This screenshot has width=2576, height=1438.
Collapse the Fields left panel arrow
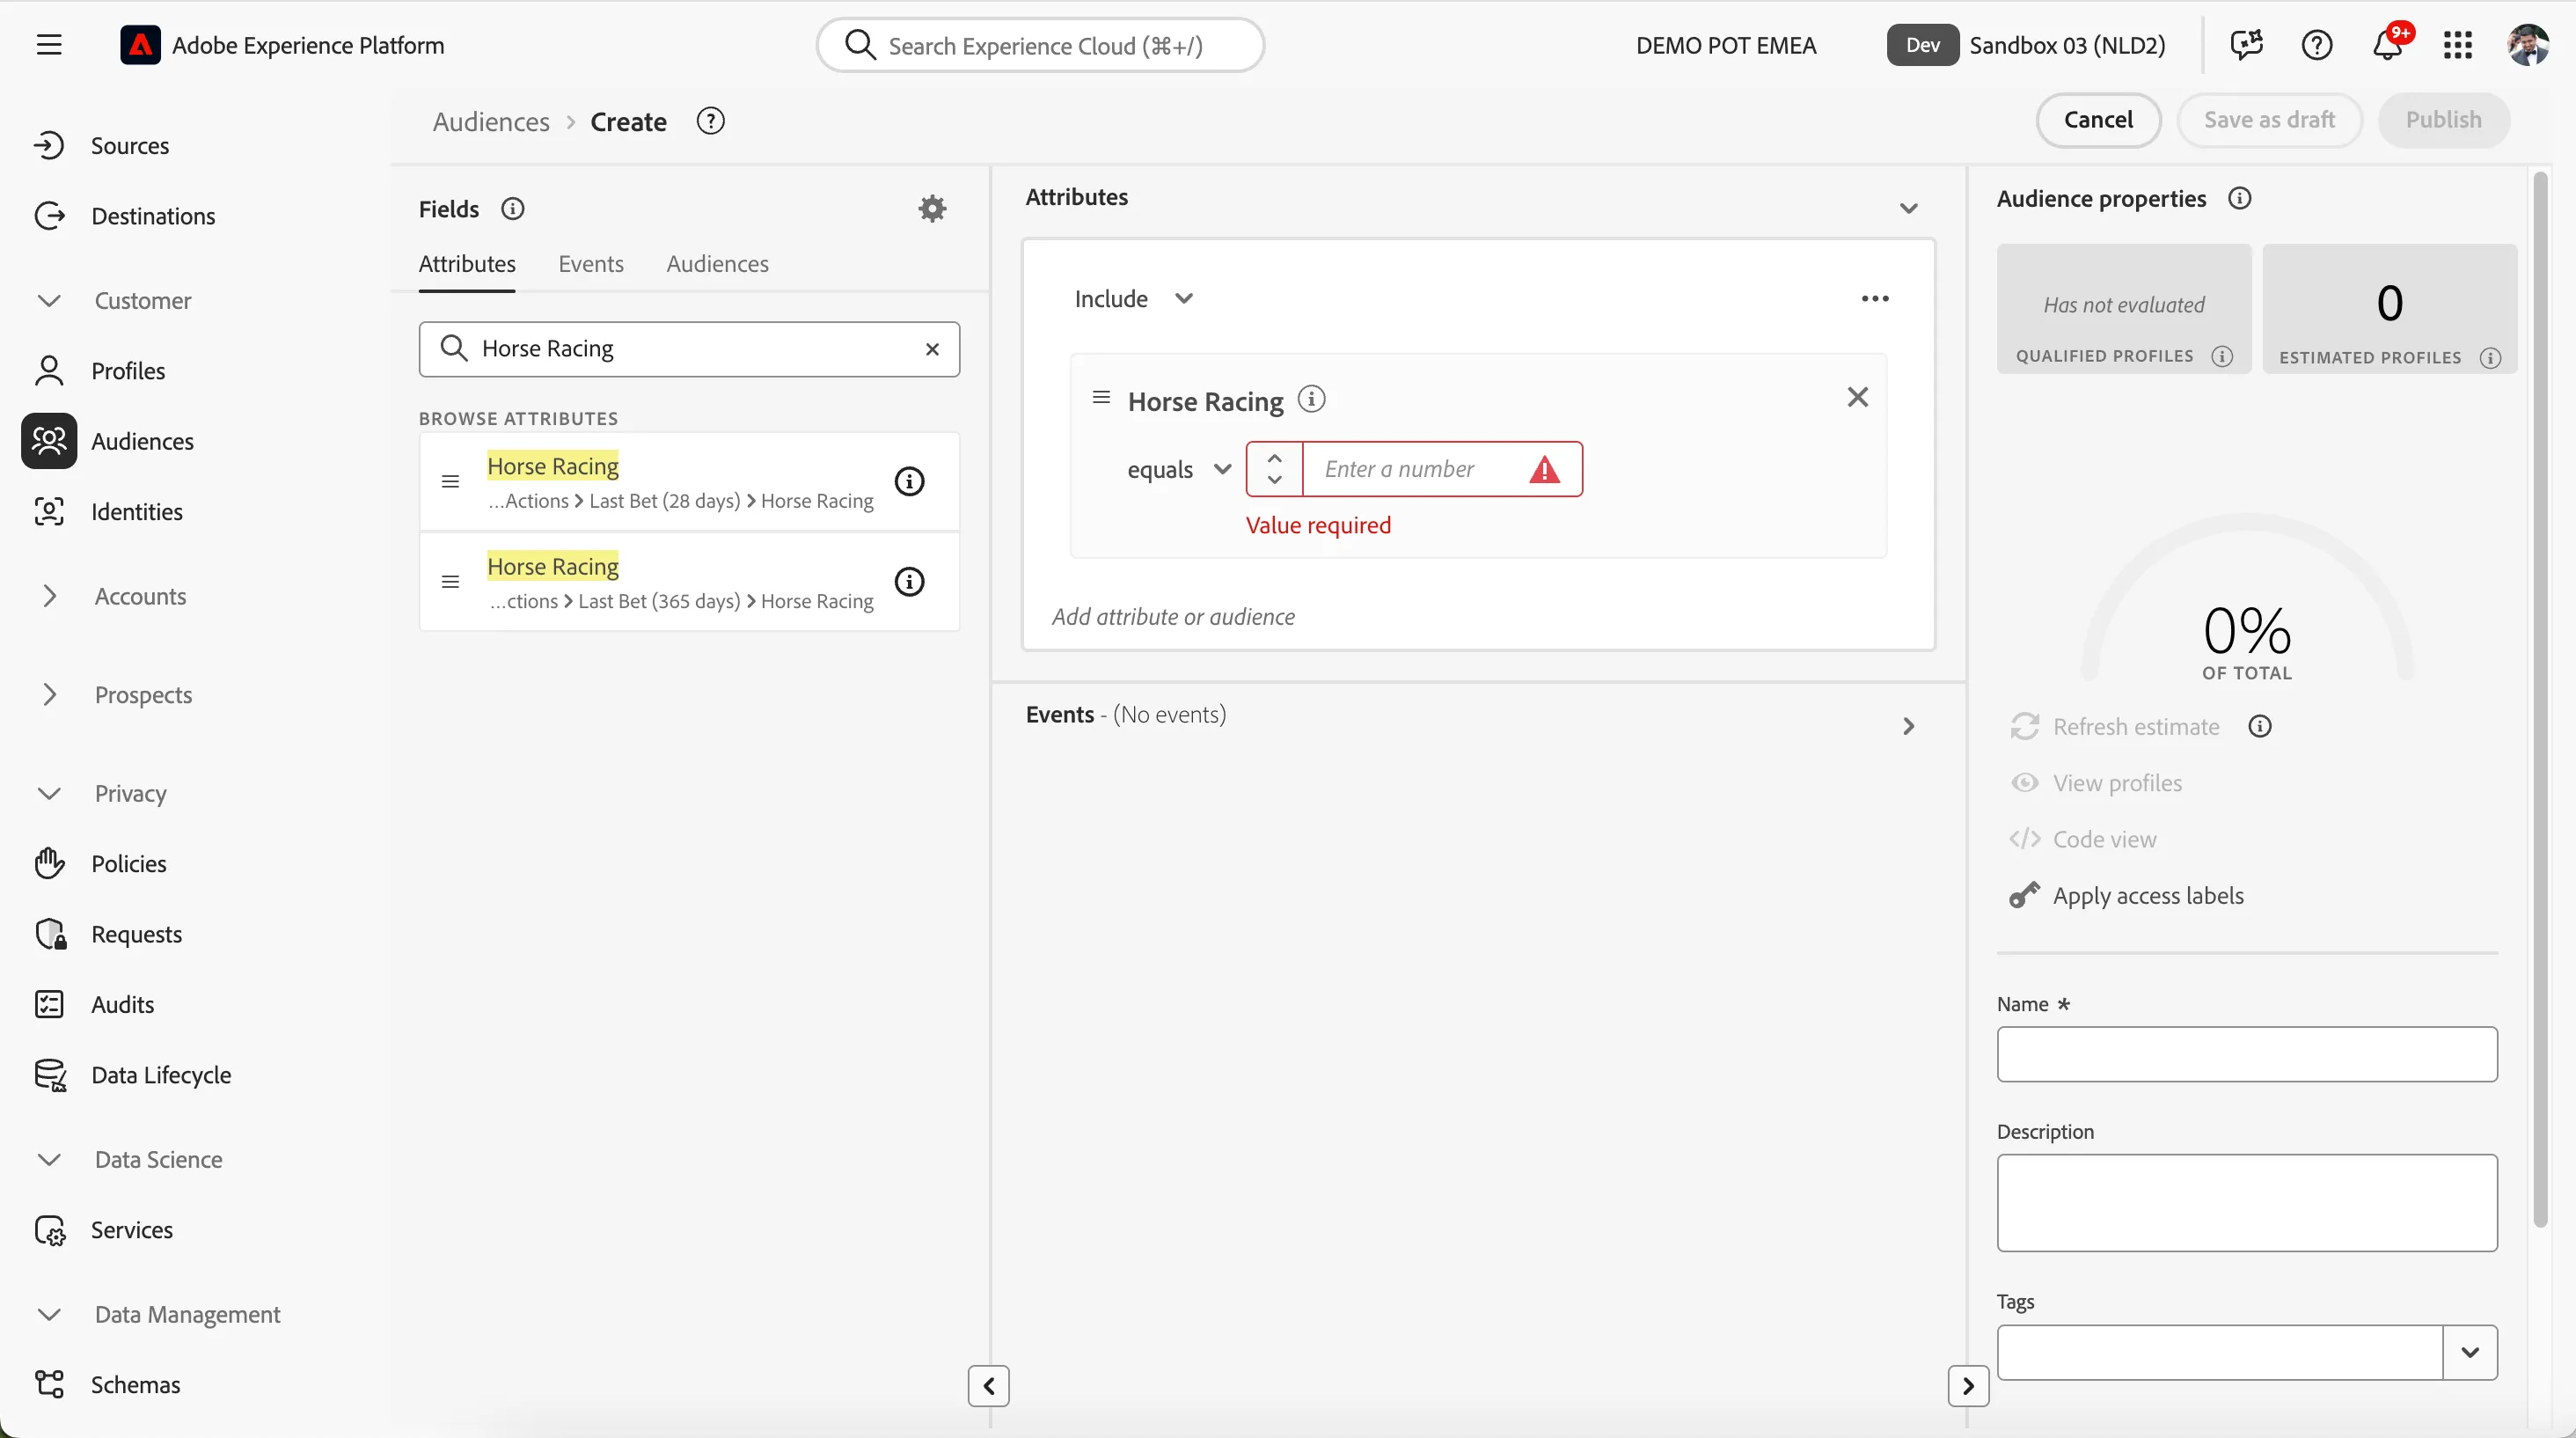coord(988,1386)
